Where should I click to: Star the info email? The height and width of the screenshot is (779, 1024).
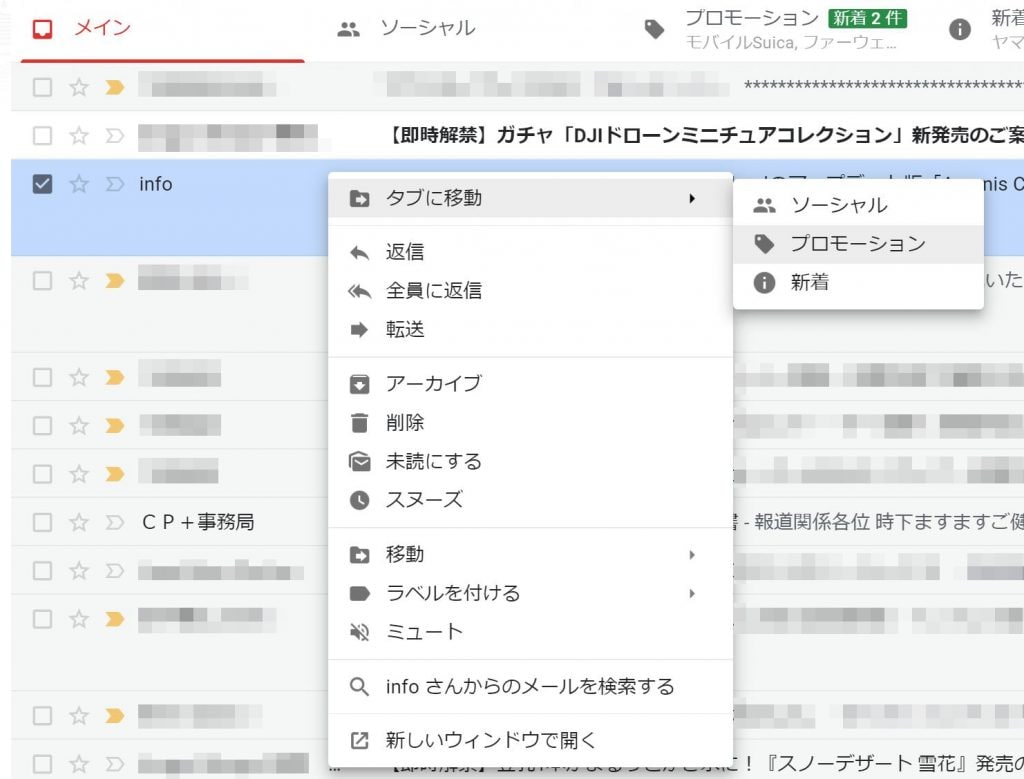pos(79,184)
